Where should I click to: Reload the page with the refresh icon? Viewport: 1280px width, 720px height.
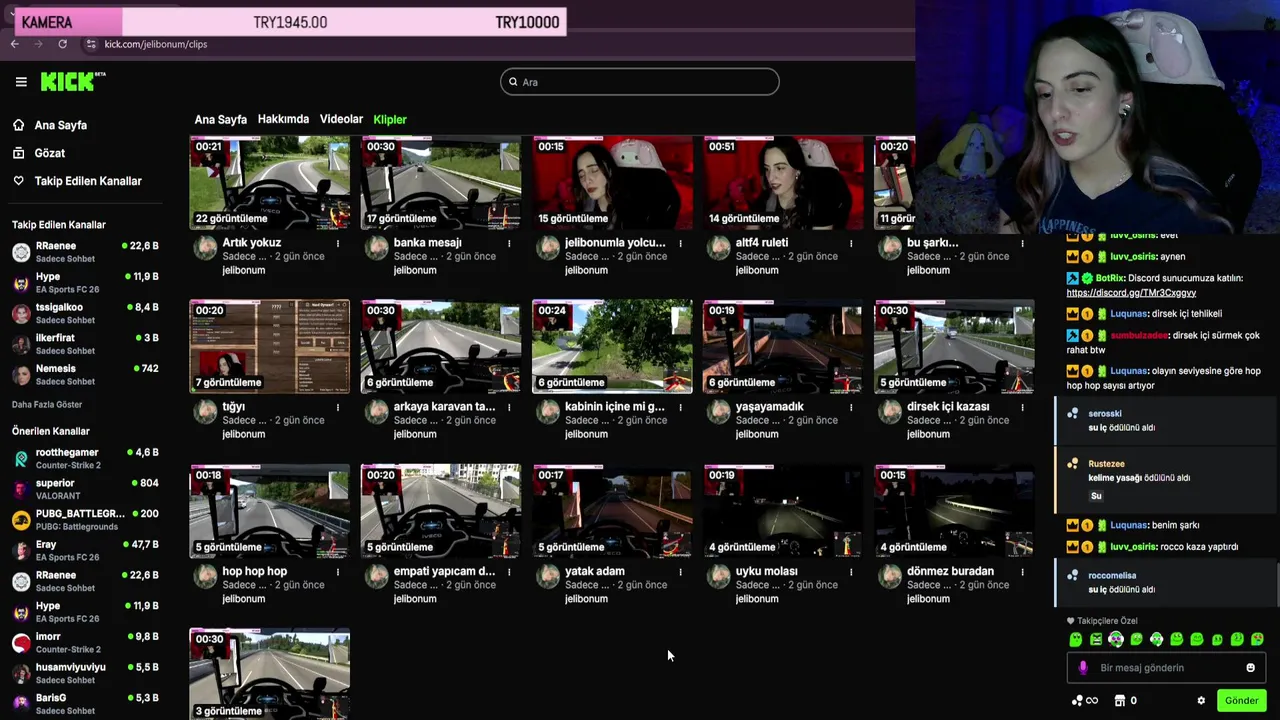pyautogui.click(x=62, y=44)
